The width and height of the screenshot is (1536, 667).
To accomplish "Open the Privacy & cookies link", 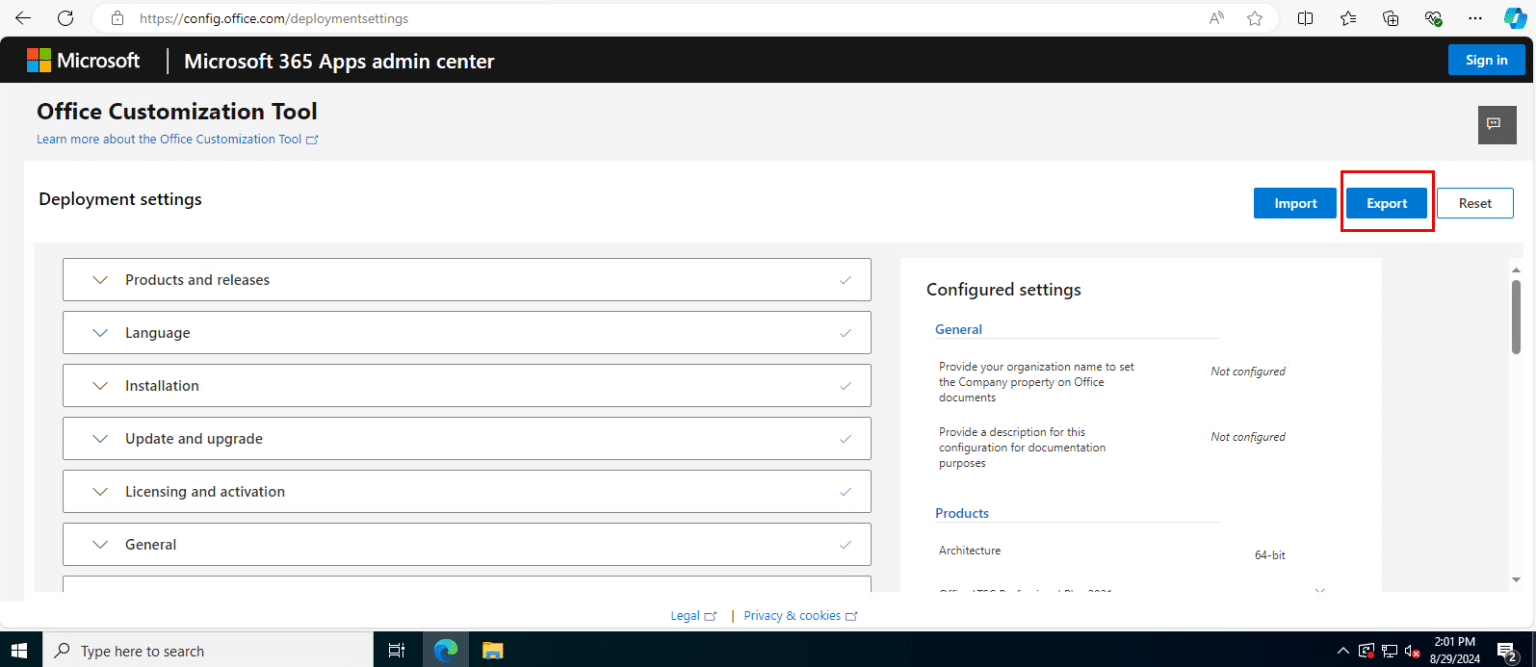I will click(792, 615).
